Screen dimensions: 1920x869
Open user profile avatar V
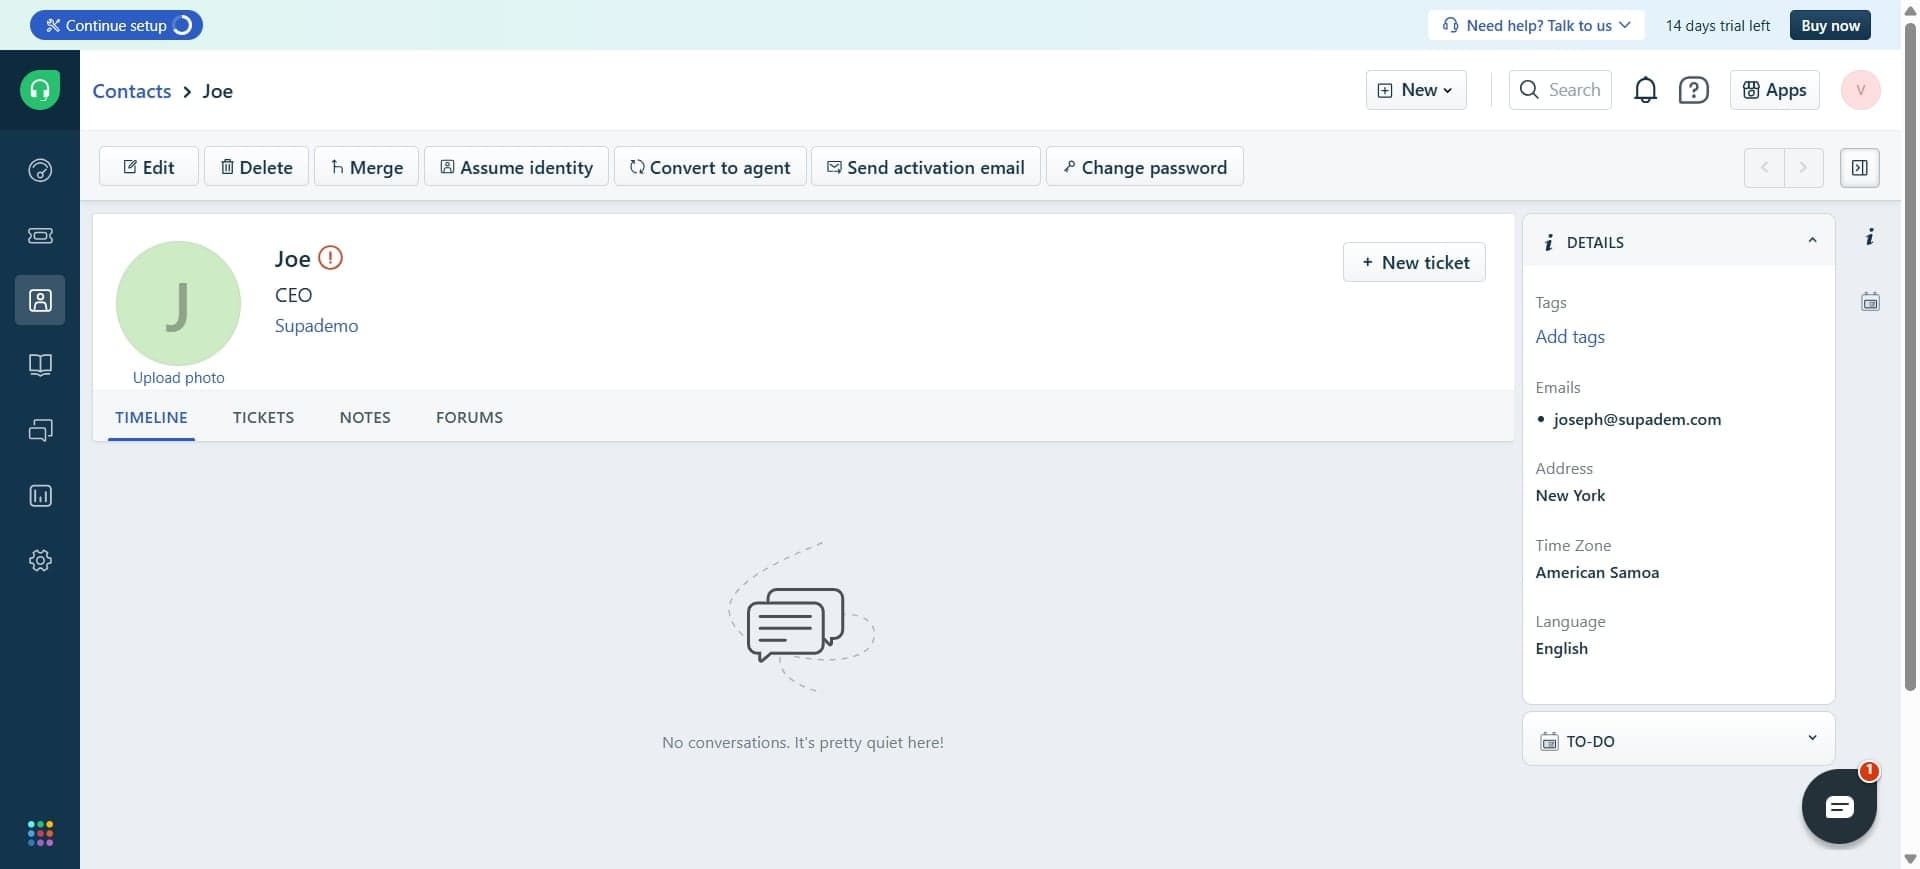point(1860,90)
